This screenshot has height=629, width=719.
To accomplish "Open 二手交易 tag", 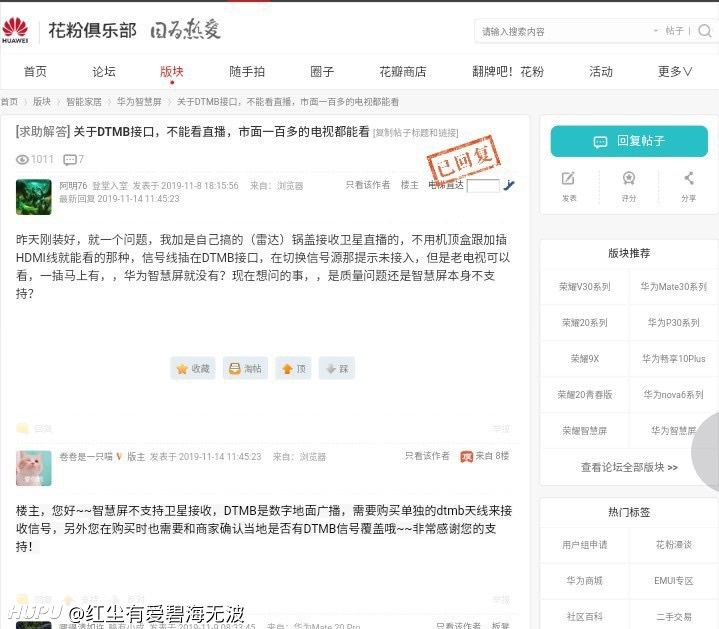I will [x=673, y=617].
